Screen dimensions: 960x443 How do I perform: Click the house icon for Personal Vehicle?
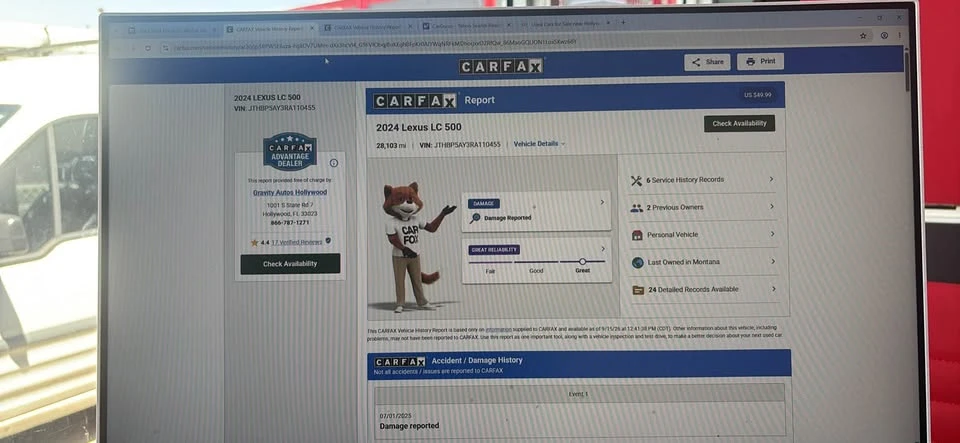pyautogui.click(x=637, y=235)
